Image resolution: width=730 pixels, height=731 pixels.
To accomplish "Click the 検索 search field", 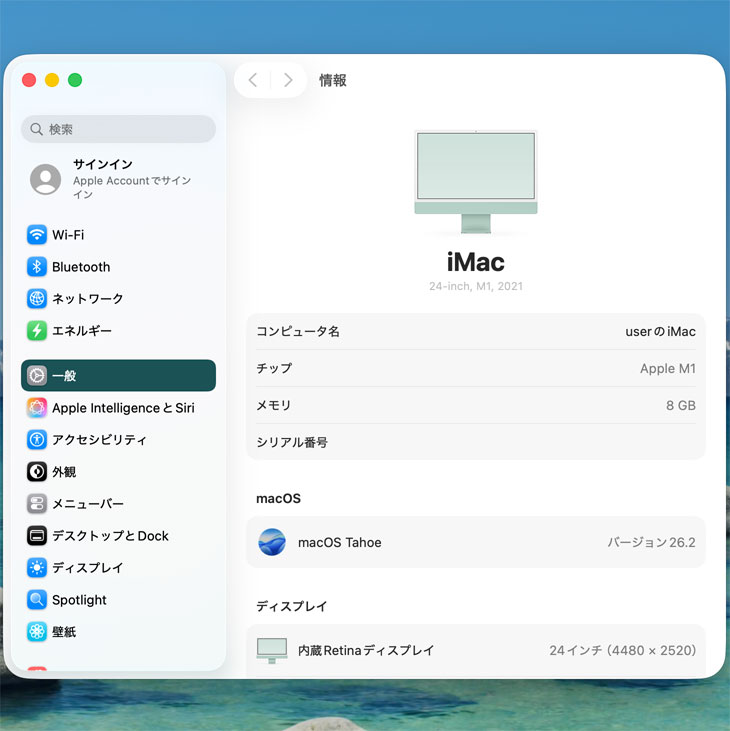I will tap(118, 129).
